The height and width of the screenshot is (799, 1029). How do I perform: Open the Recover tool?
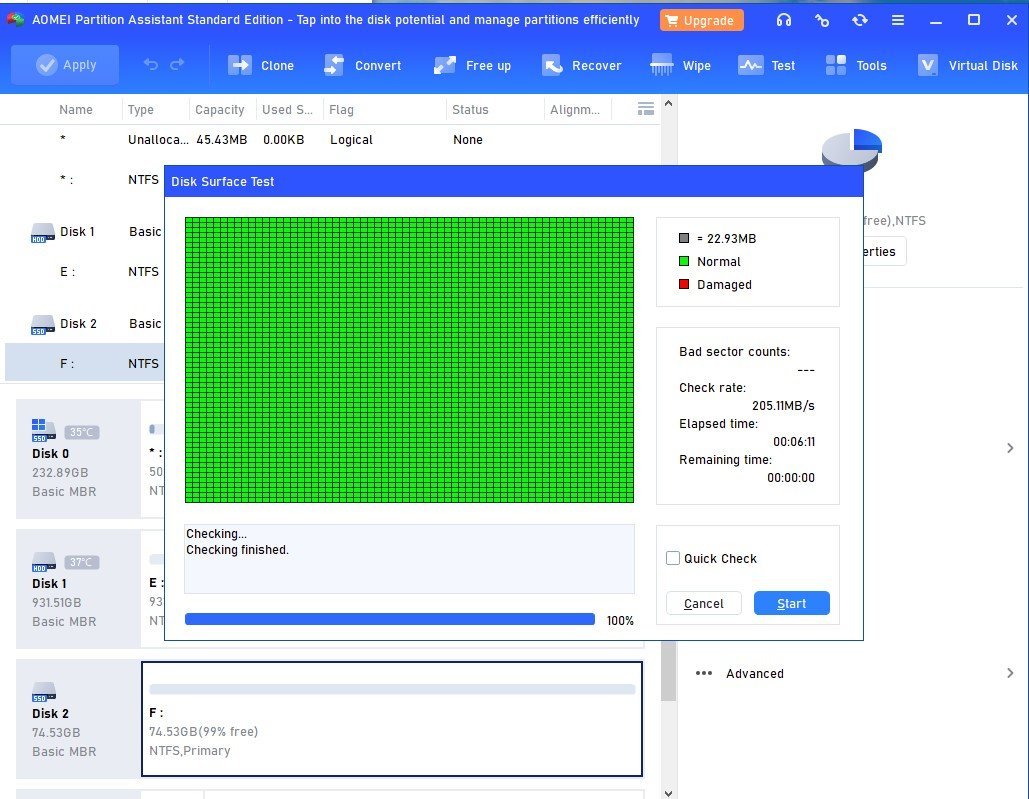pos(582,64)
